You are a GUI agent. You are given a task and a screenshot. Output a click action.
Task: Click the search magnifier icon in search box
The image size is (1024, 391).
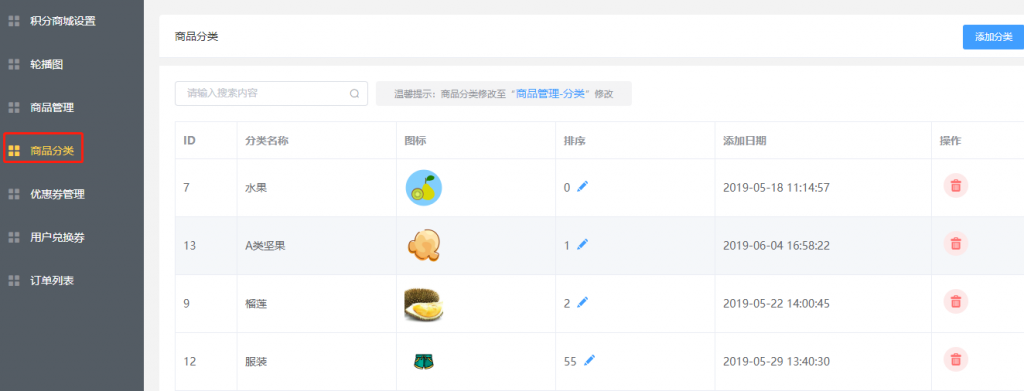click(355, 93)
